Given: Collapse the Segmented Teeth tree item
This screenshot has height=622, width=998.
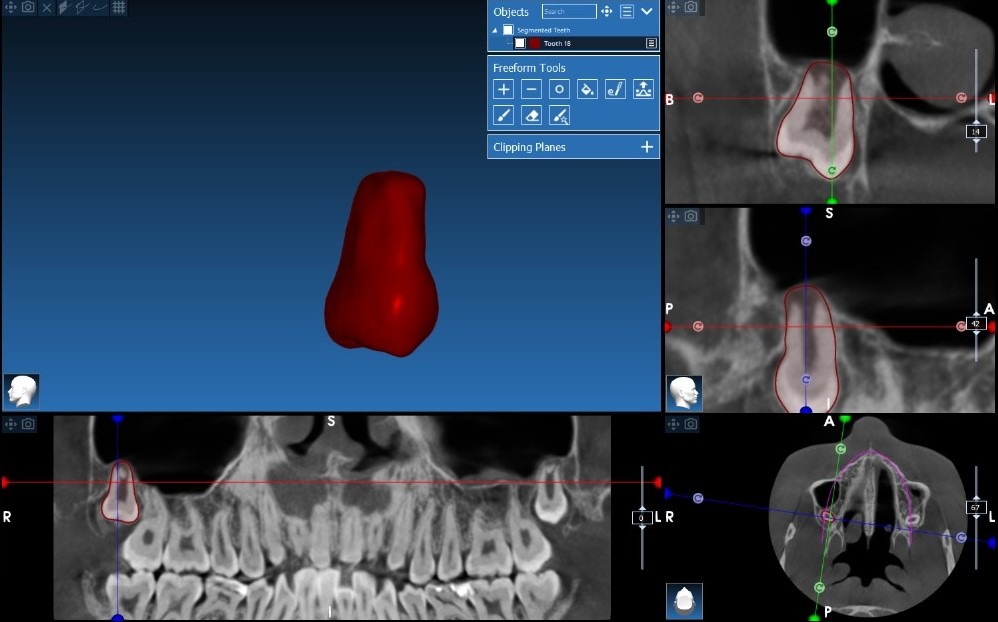Looking at the screenshot, I should pos(494,30).
